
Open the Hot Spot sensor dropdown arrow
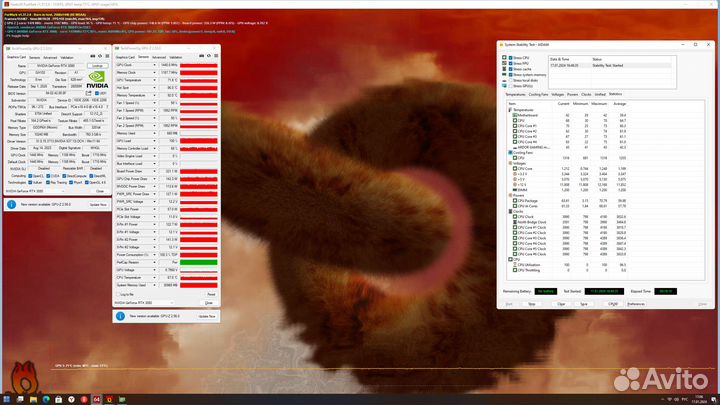[154, 88]
